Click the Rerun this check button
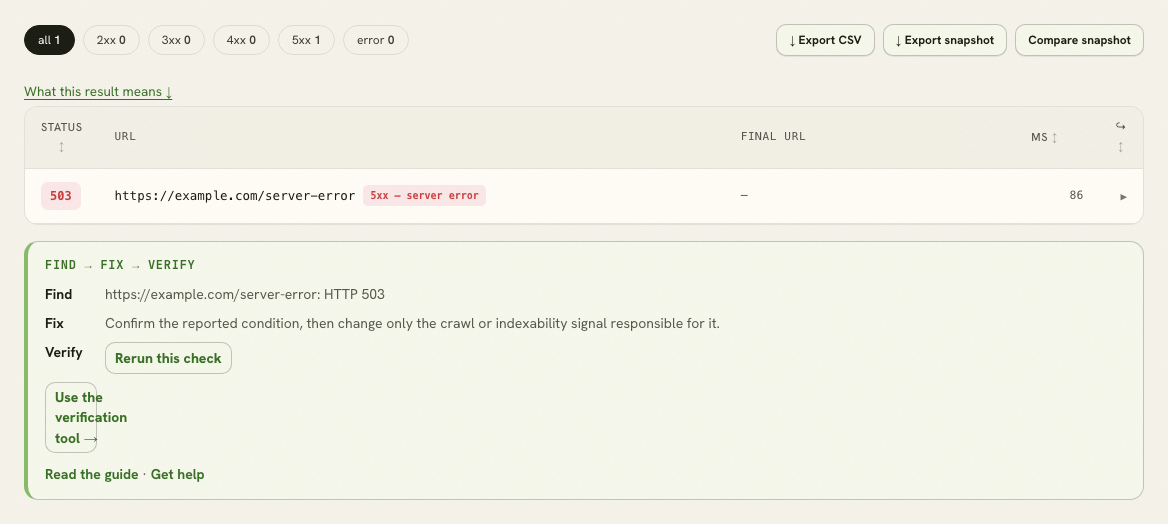The width and height of the screenshot is (1168, 524). (x=168, y=359)
